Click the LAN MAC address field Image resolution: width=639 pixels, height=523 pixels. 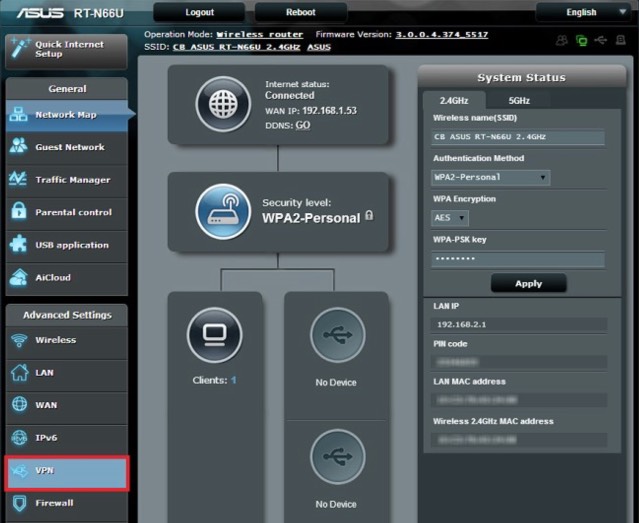click(519, 400)
